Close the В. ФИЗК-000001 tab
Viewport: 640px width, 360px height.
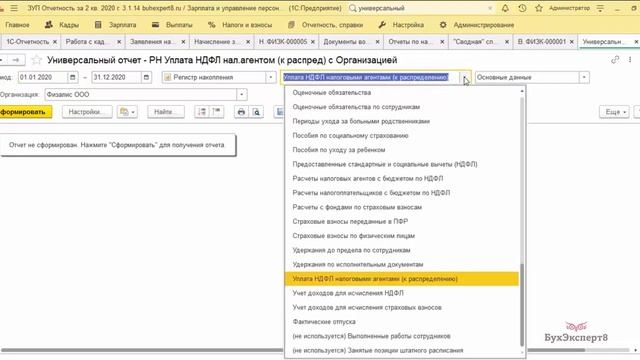click(x=571, y=42)
